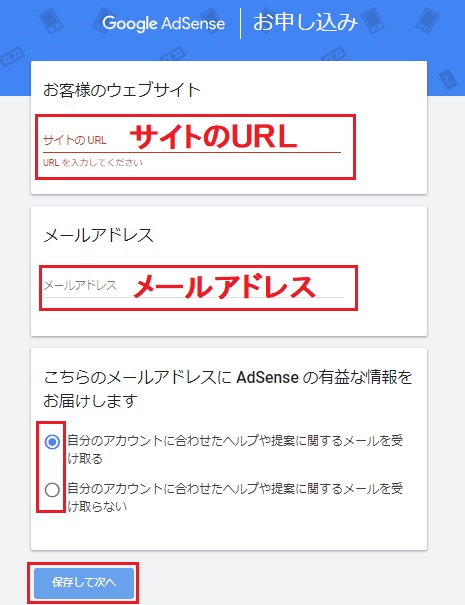465x605 pixels.
Task: Click the サイトの URL input field
Action: tap(192, 140)
